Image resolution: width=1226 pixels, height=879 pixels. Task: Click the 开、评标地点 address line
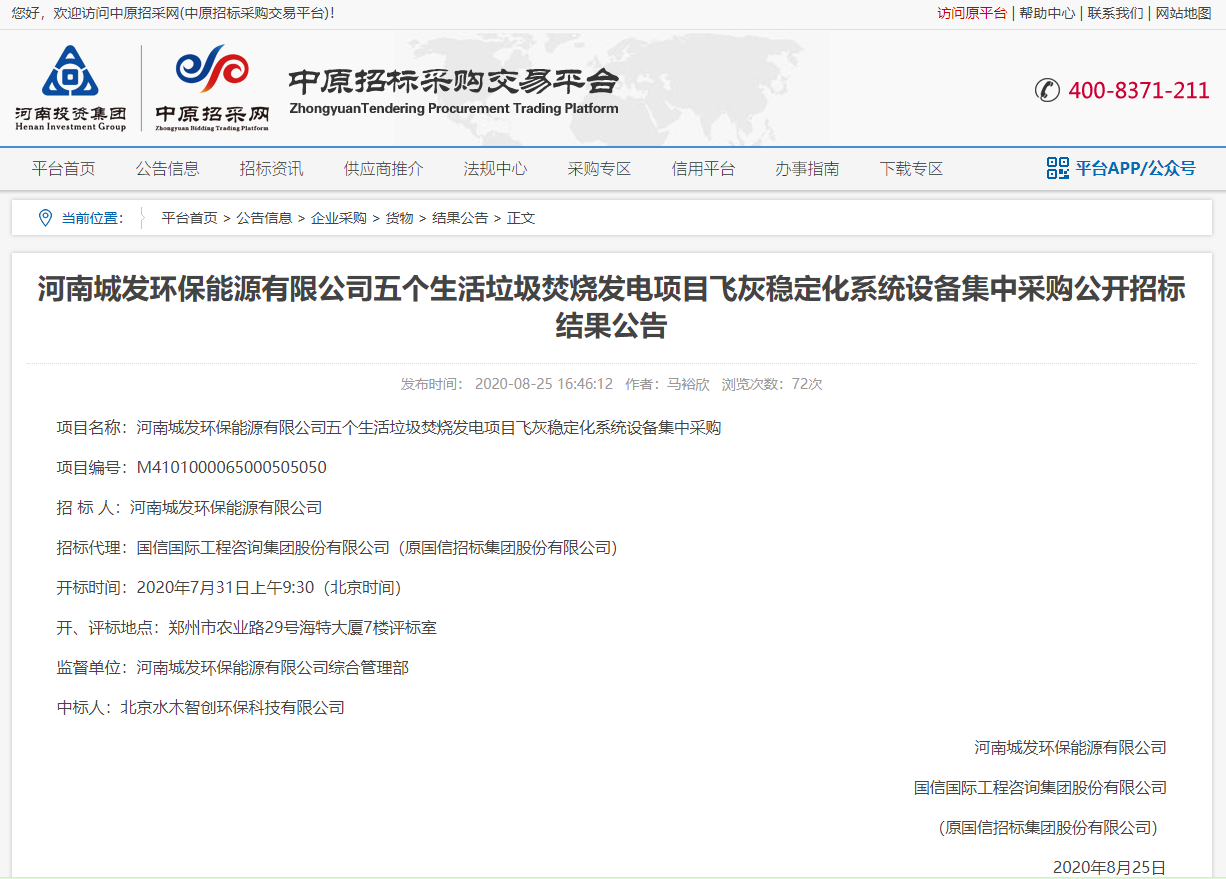pos(246,628)
